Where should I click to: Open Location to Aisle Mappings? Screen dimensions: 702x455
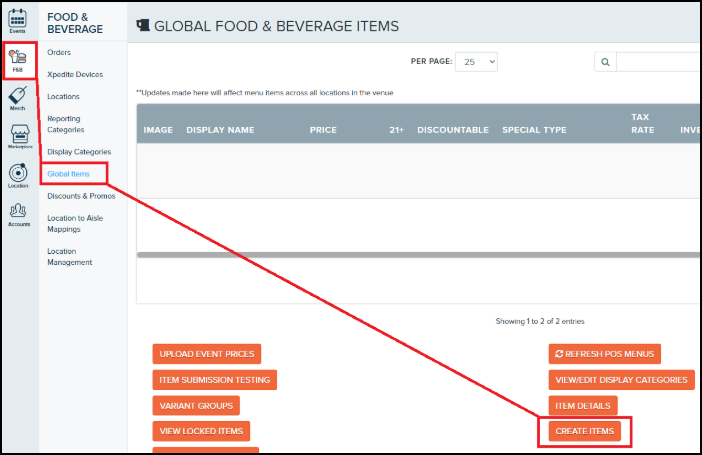tap(75, 223)
